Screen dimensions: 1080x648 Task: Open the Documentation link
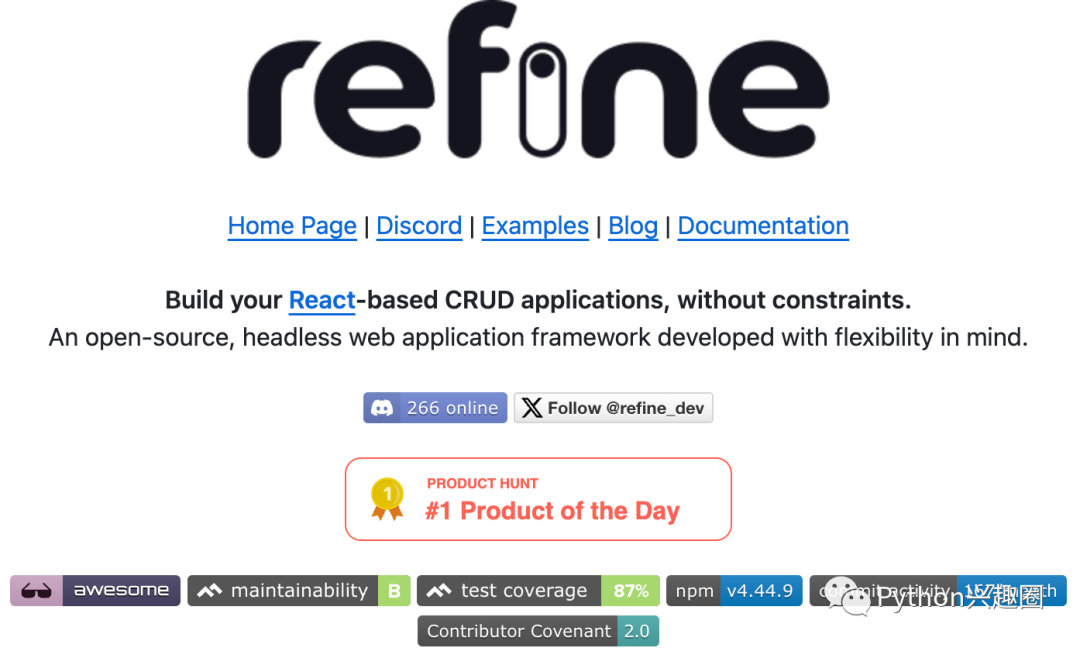(x=763, y=226)
